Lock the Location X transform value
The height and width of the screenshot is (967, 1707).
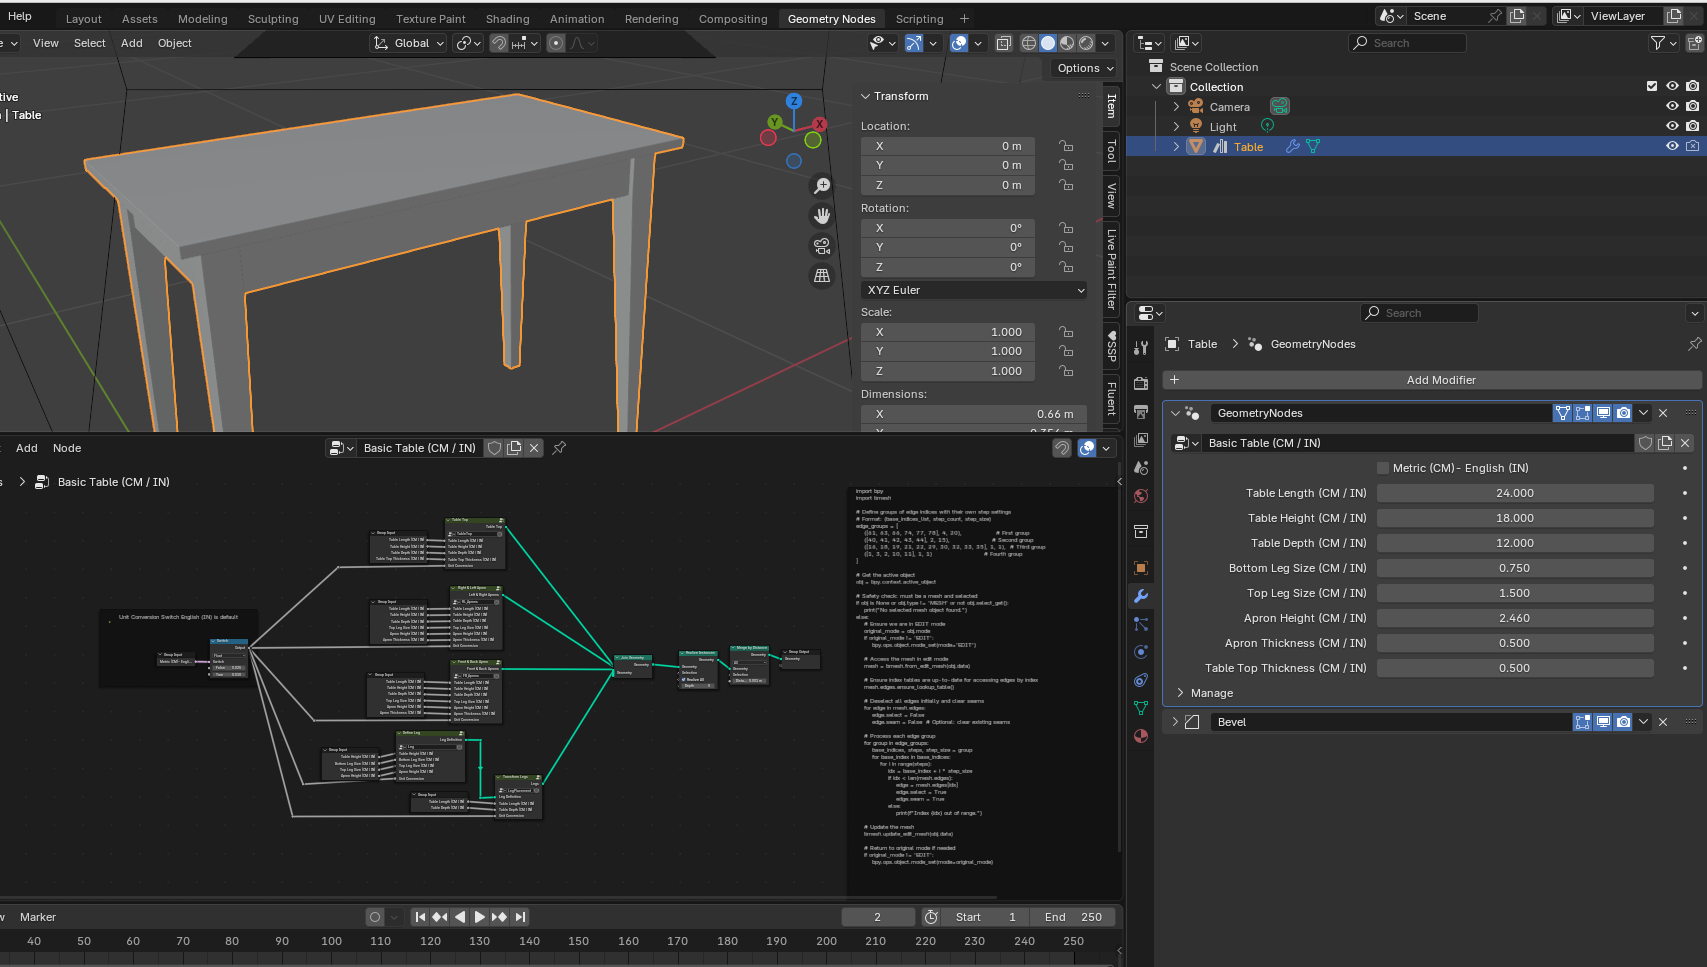pyautogui.click(x=1066, y=146)
